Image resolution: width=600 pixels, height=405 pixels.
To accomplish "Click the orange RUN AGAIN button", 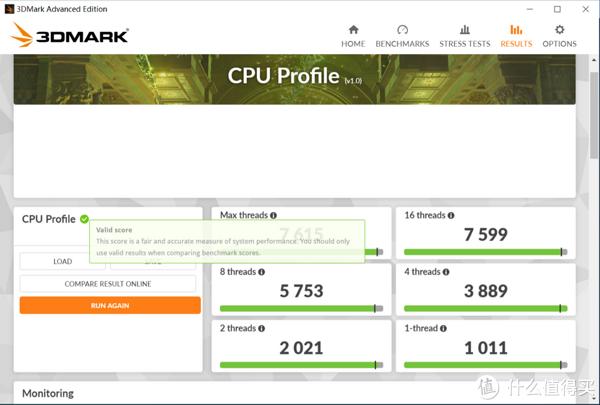I will (x=110, y=305).
